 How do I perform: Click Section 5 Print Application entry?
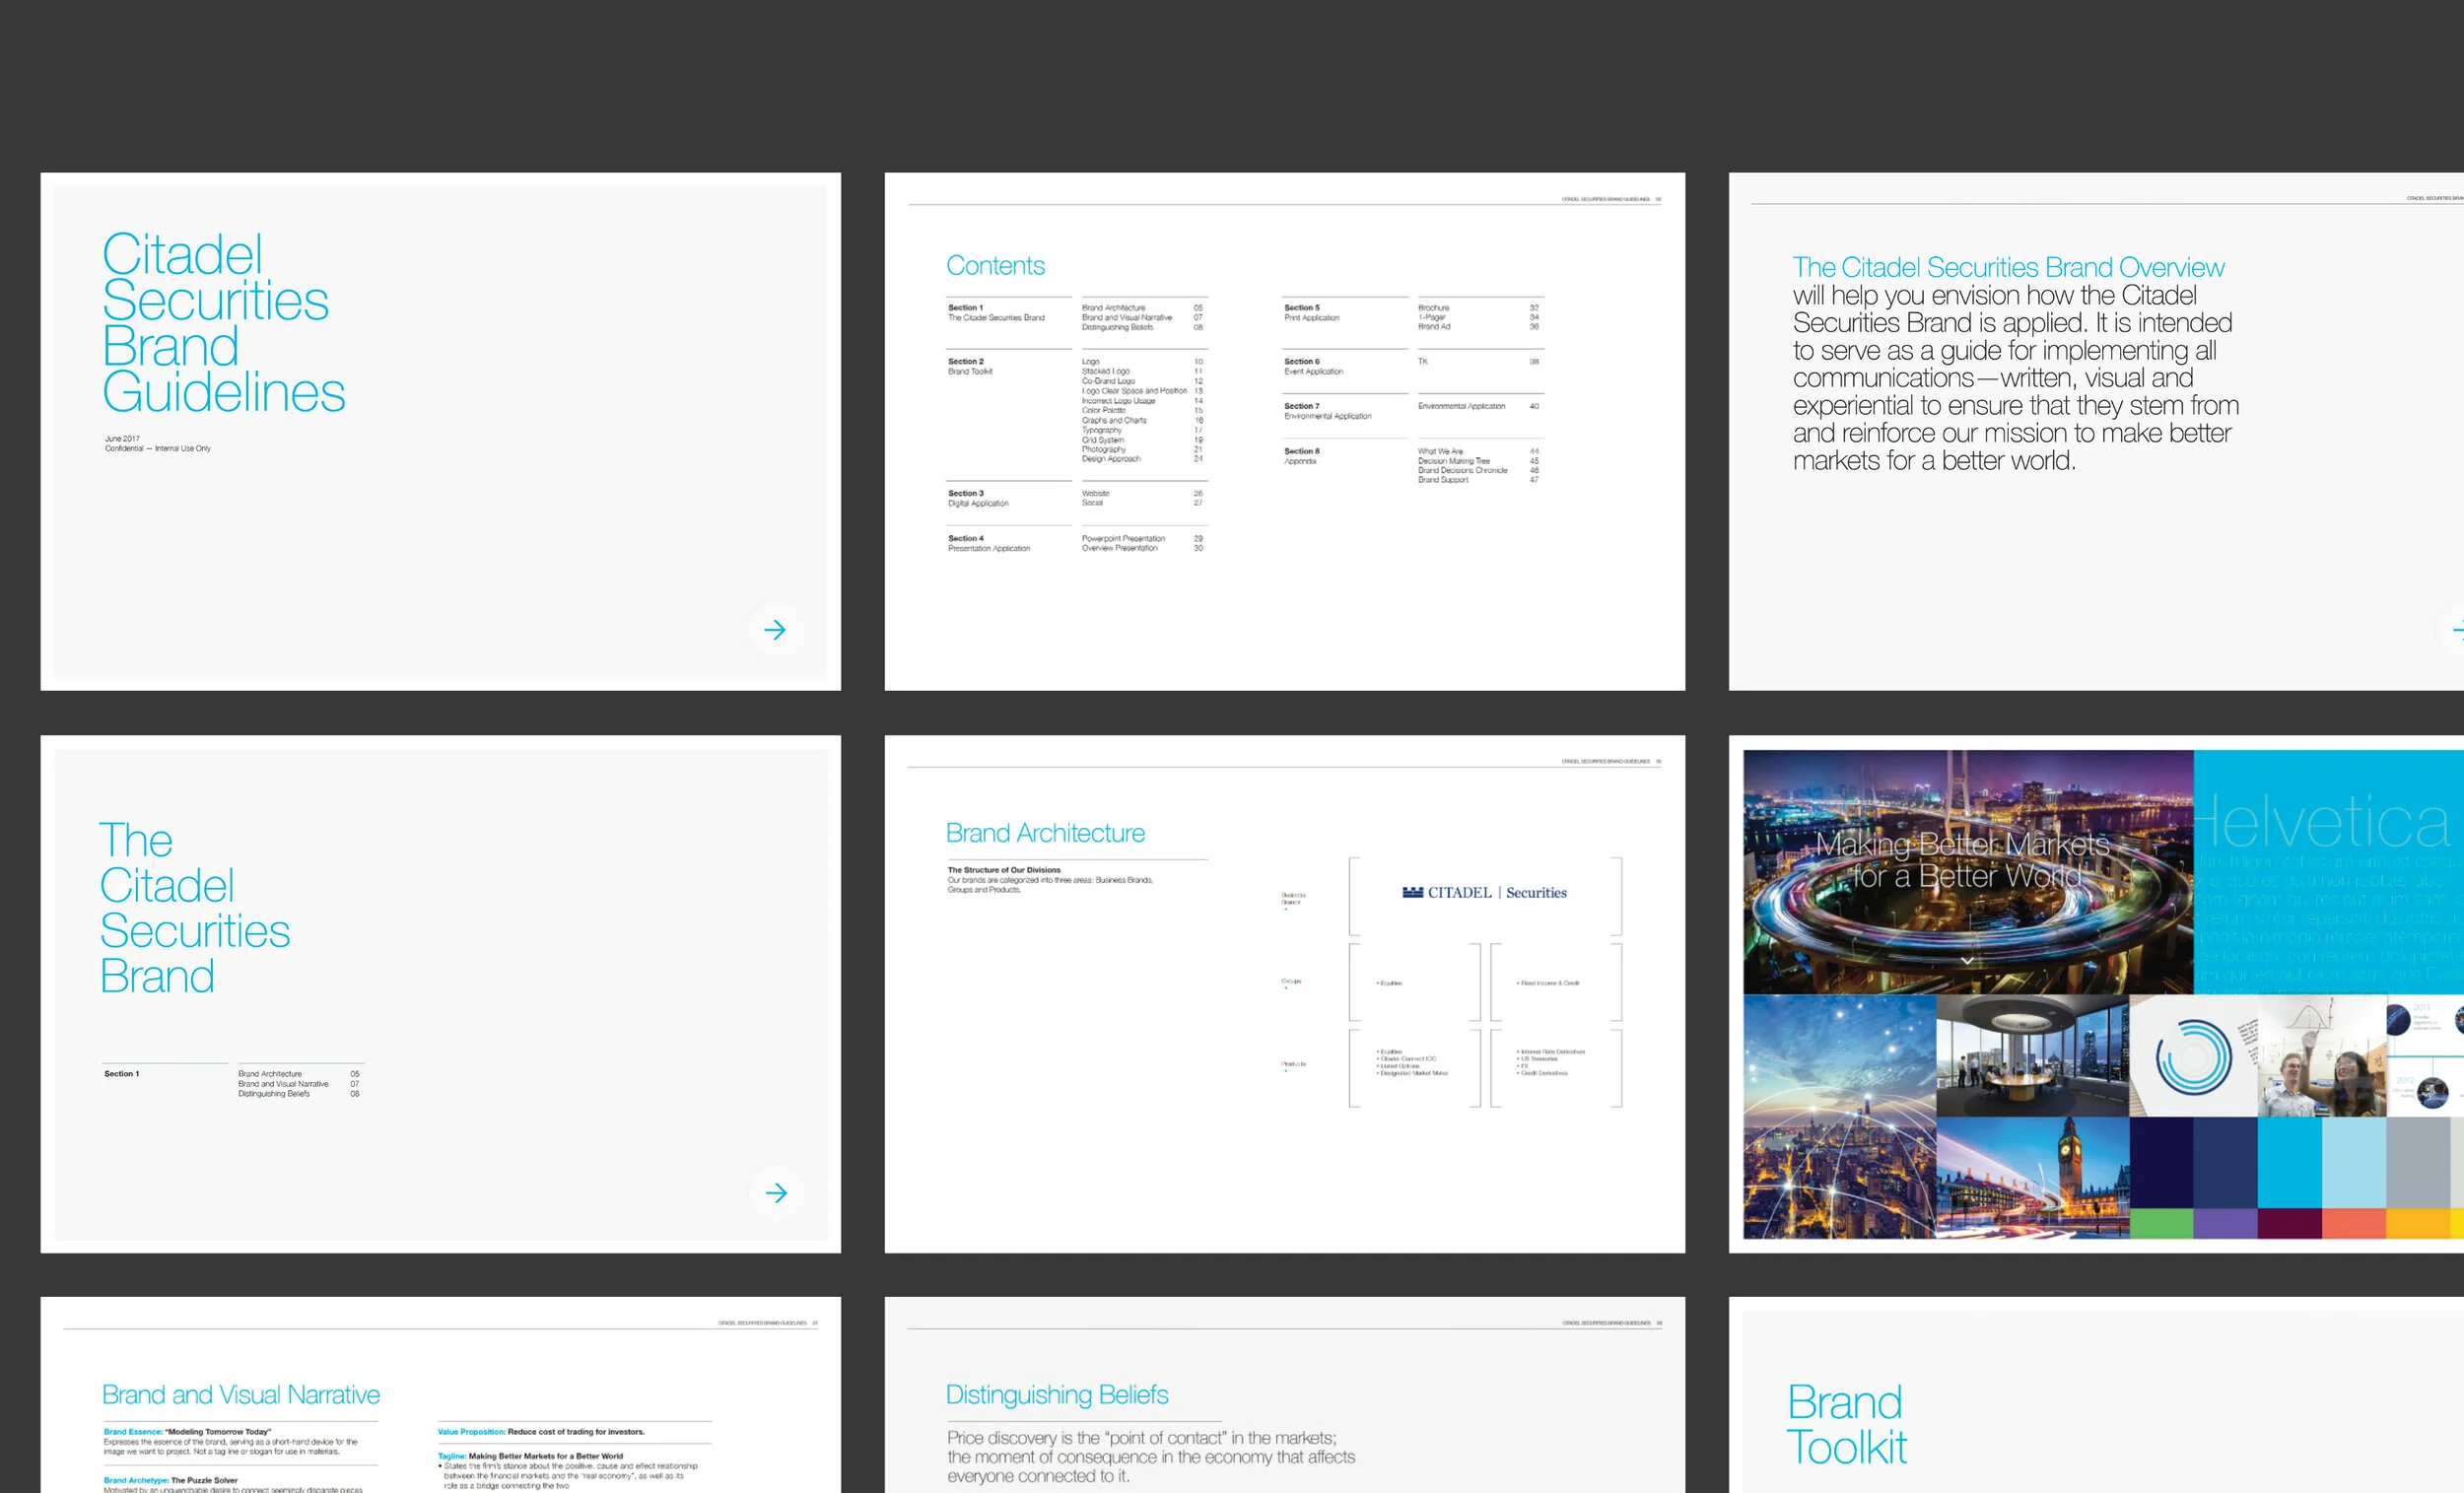click(1311, 313)
